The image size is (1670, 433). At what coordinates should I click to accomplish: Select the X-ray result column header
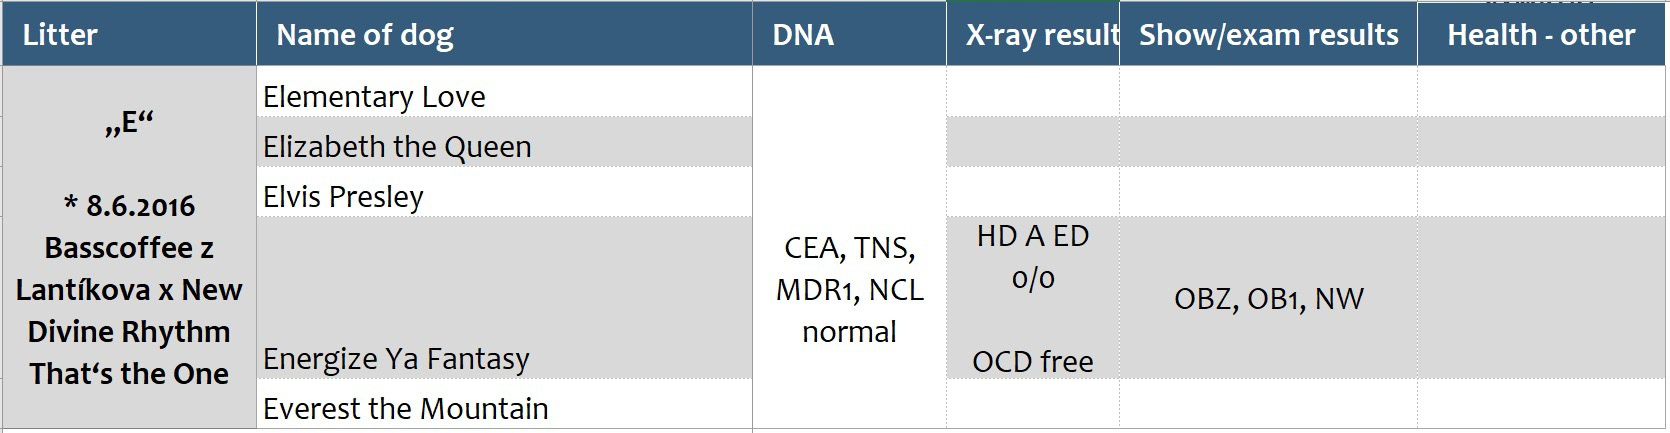coord(1033,35)
